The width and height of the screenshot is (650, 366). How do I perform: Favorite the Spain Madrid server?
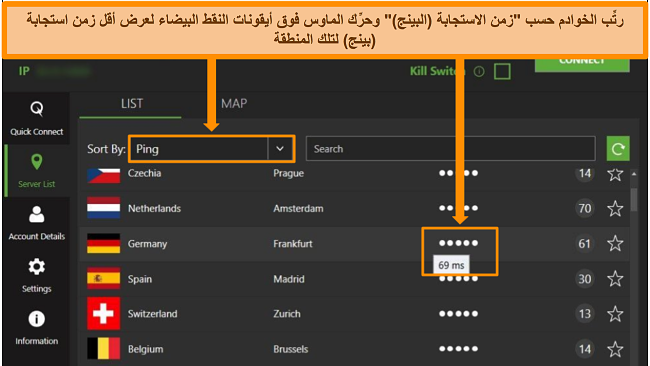(x=615, y=279)
